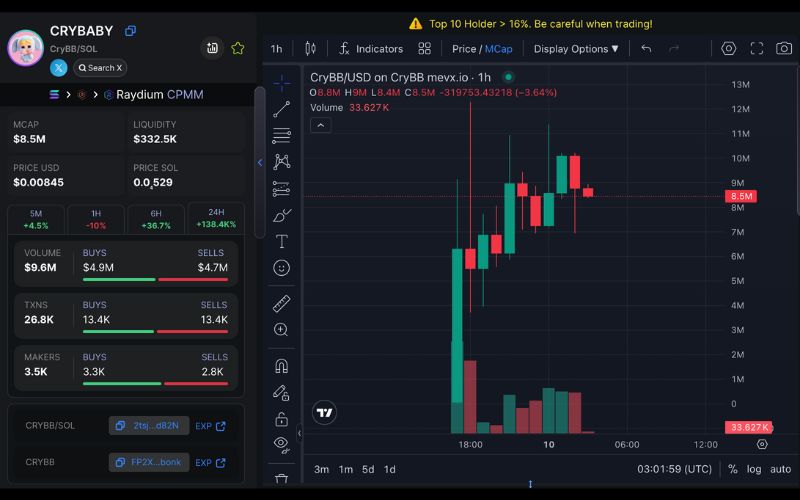This screenshot has height=500, width=800.
Task: Set the 5d date range
Action: 368,469
